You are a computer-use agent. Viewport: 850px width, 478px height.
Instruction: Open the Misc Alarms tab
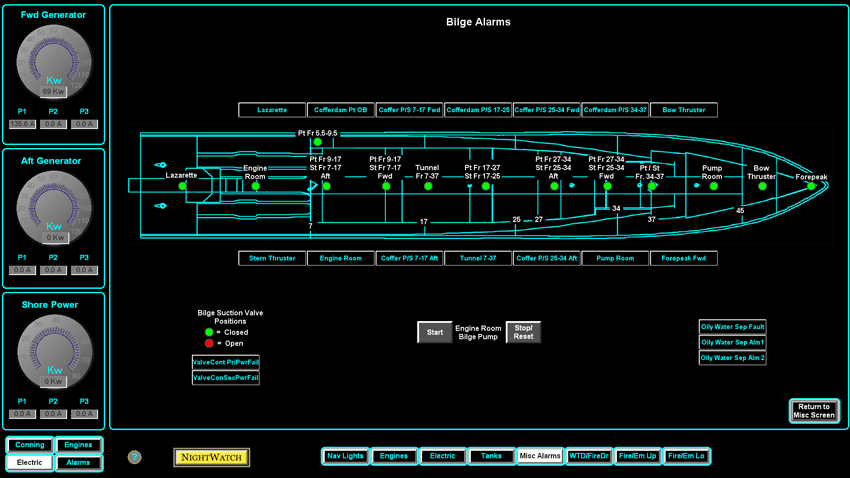540,456
